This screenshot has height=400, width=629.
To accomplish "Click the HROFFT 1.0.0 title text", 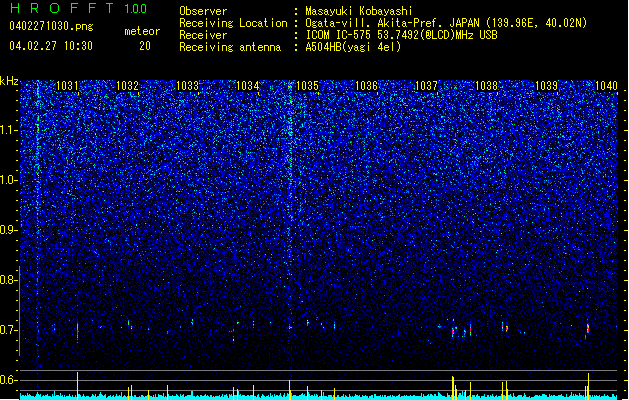I will pyautogui.click(x=78, y=8).
